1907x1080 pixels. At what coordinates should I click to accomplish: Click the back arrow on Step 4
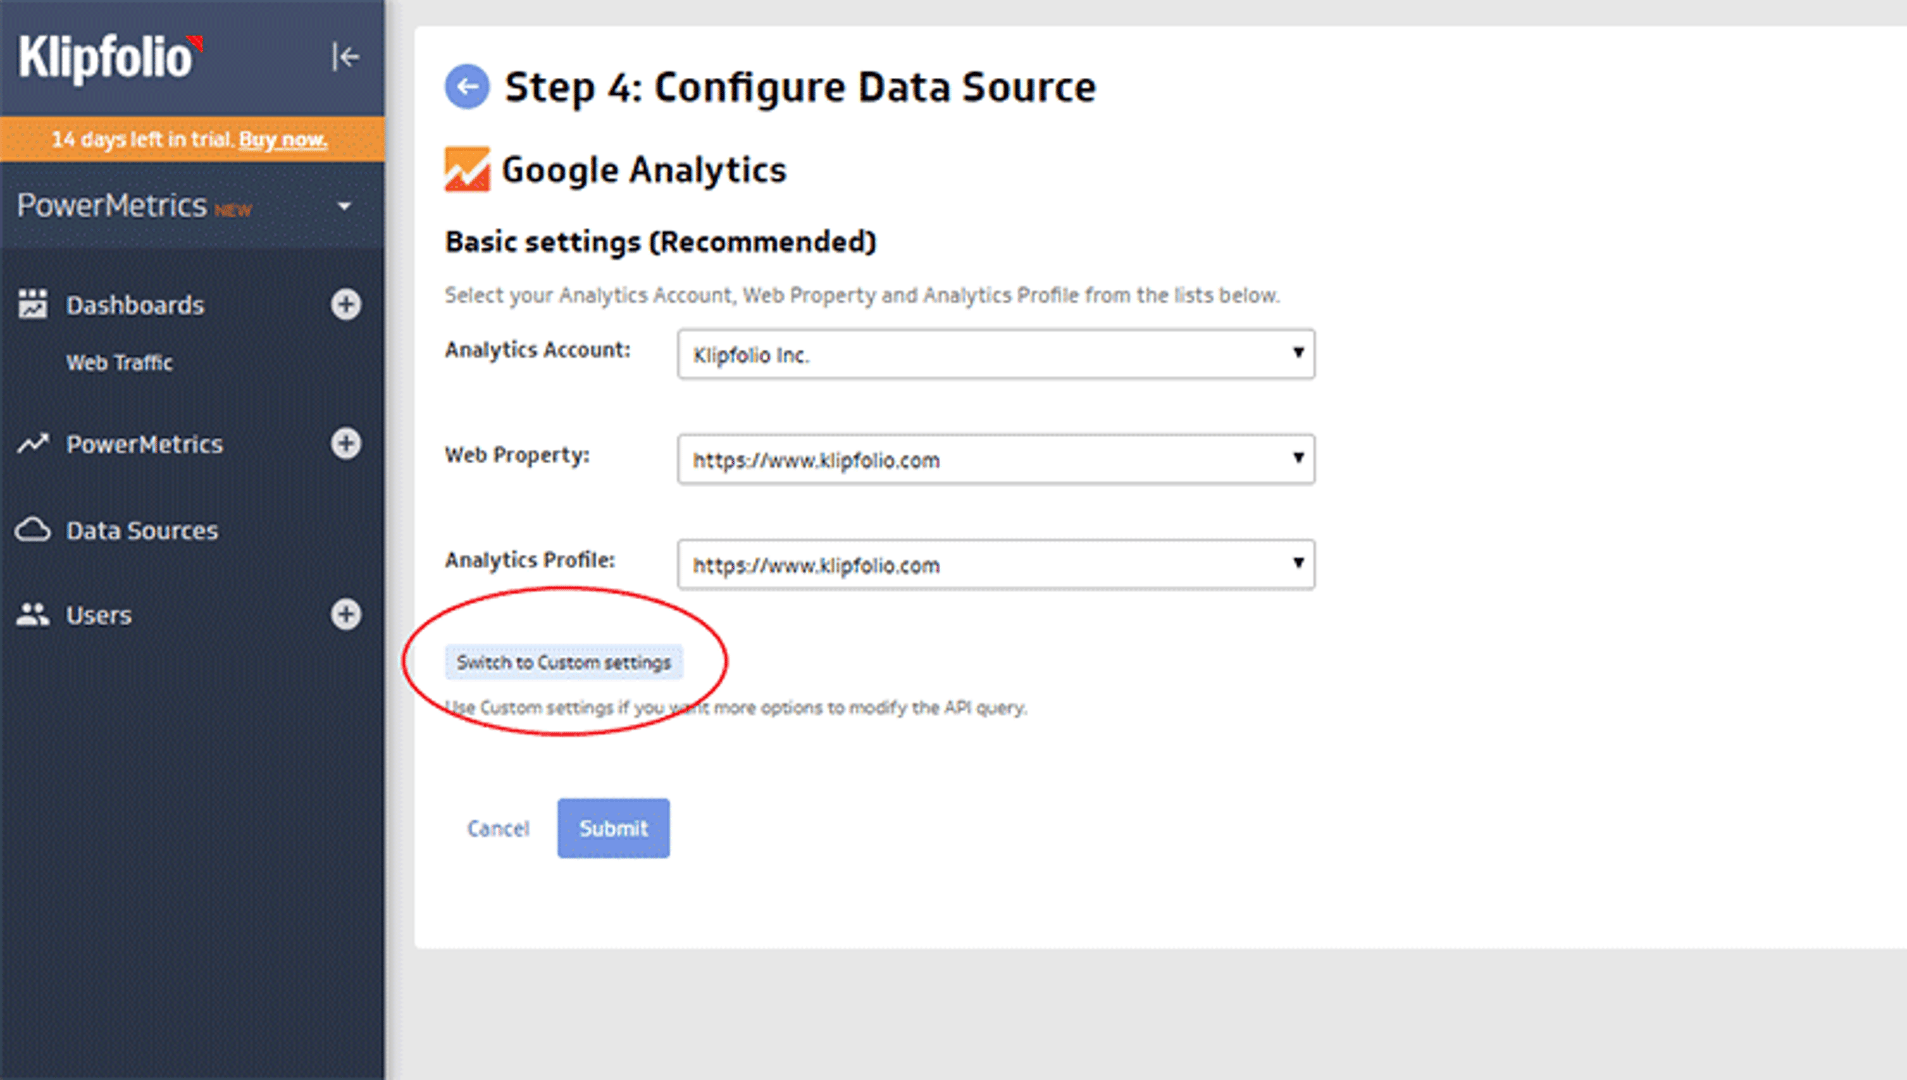pyautogui.click(x=465, y=87)
